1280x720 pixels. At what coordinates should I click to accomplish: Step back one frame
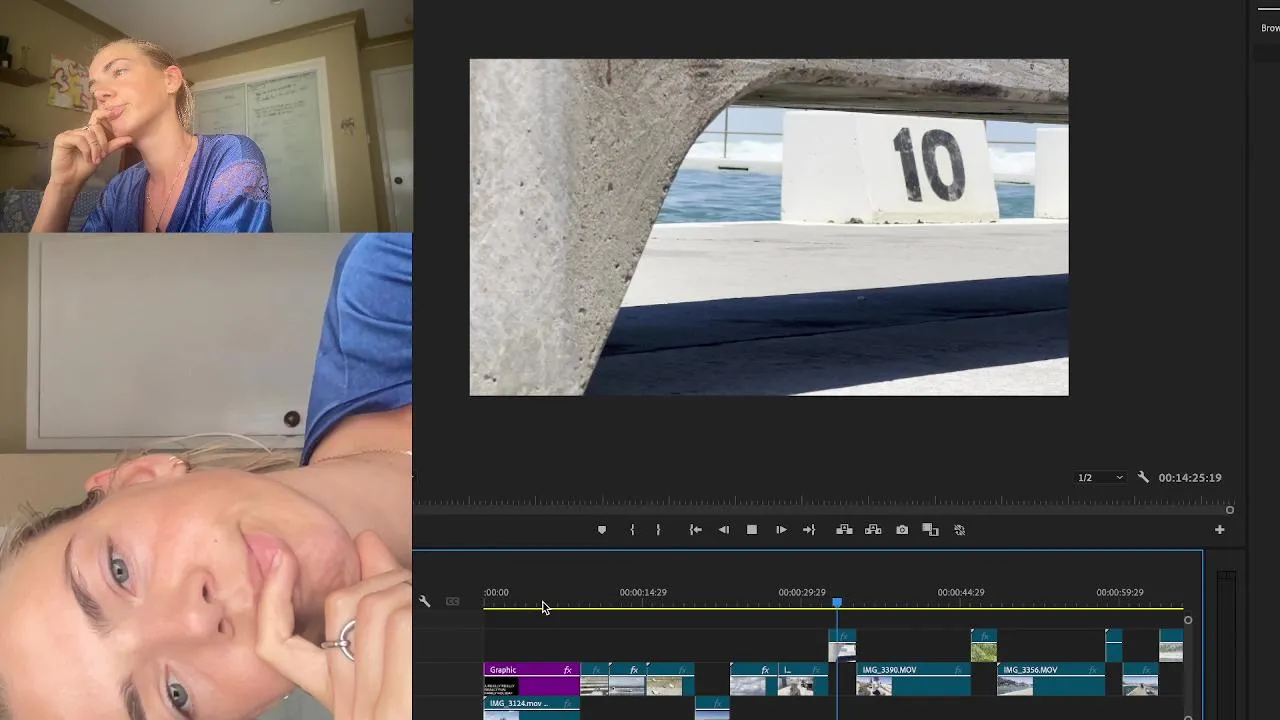coord(724,530)
